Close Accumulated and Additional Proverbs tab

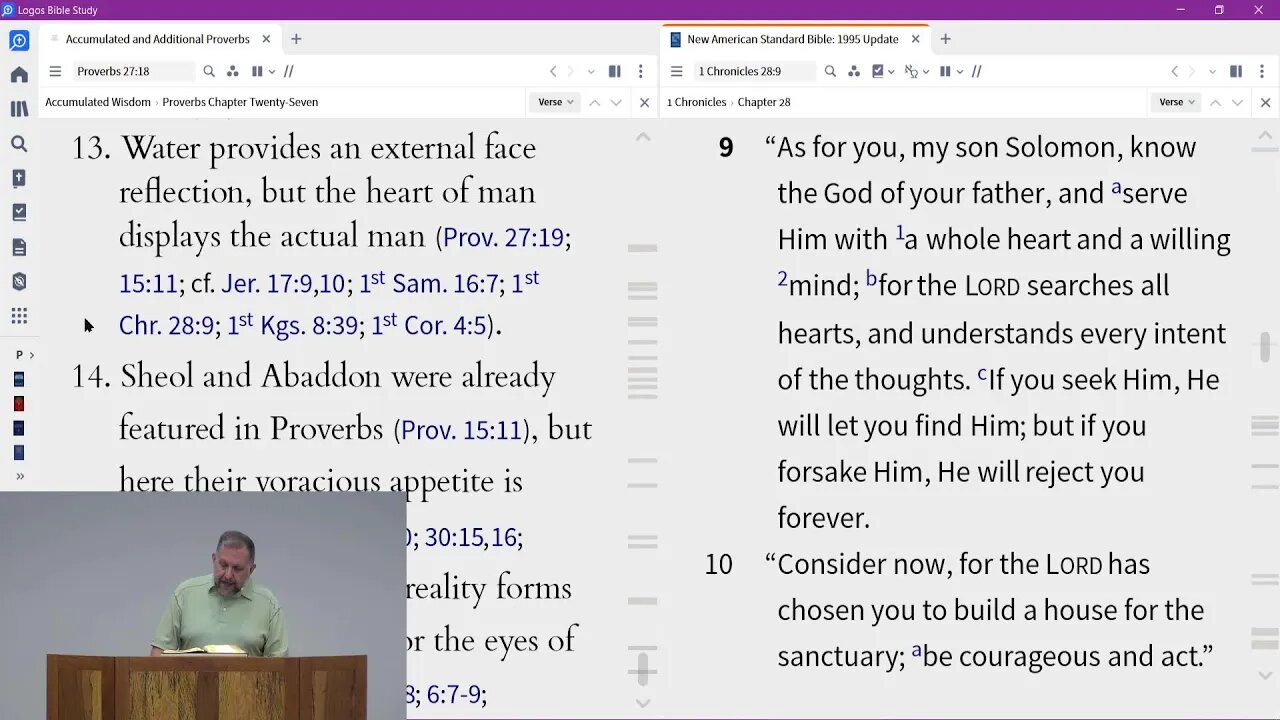coord(266,39)
